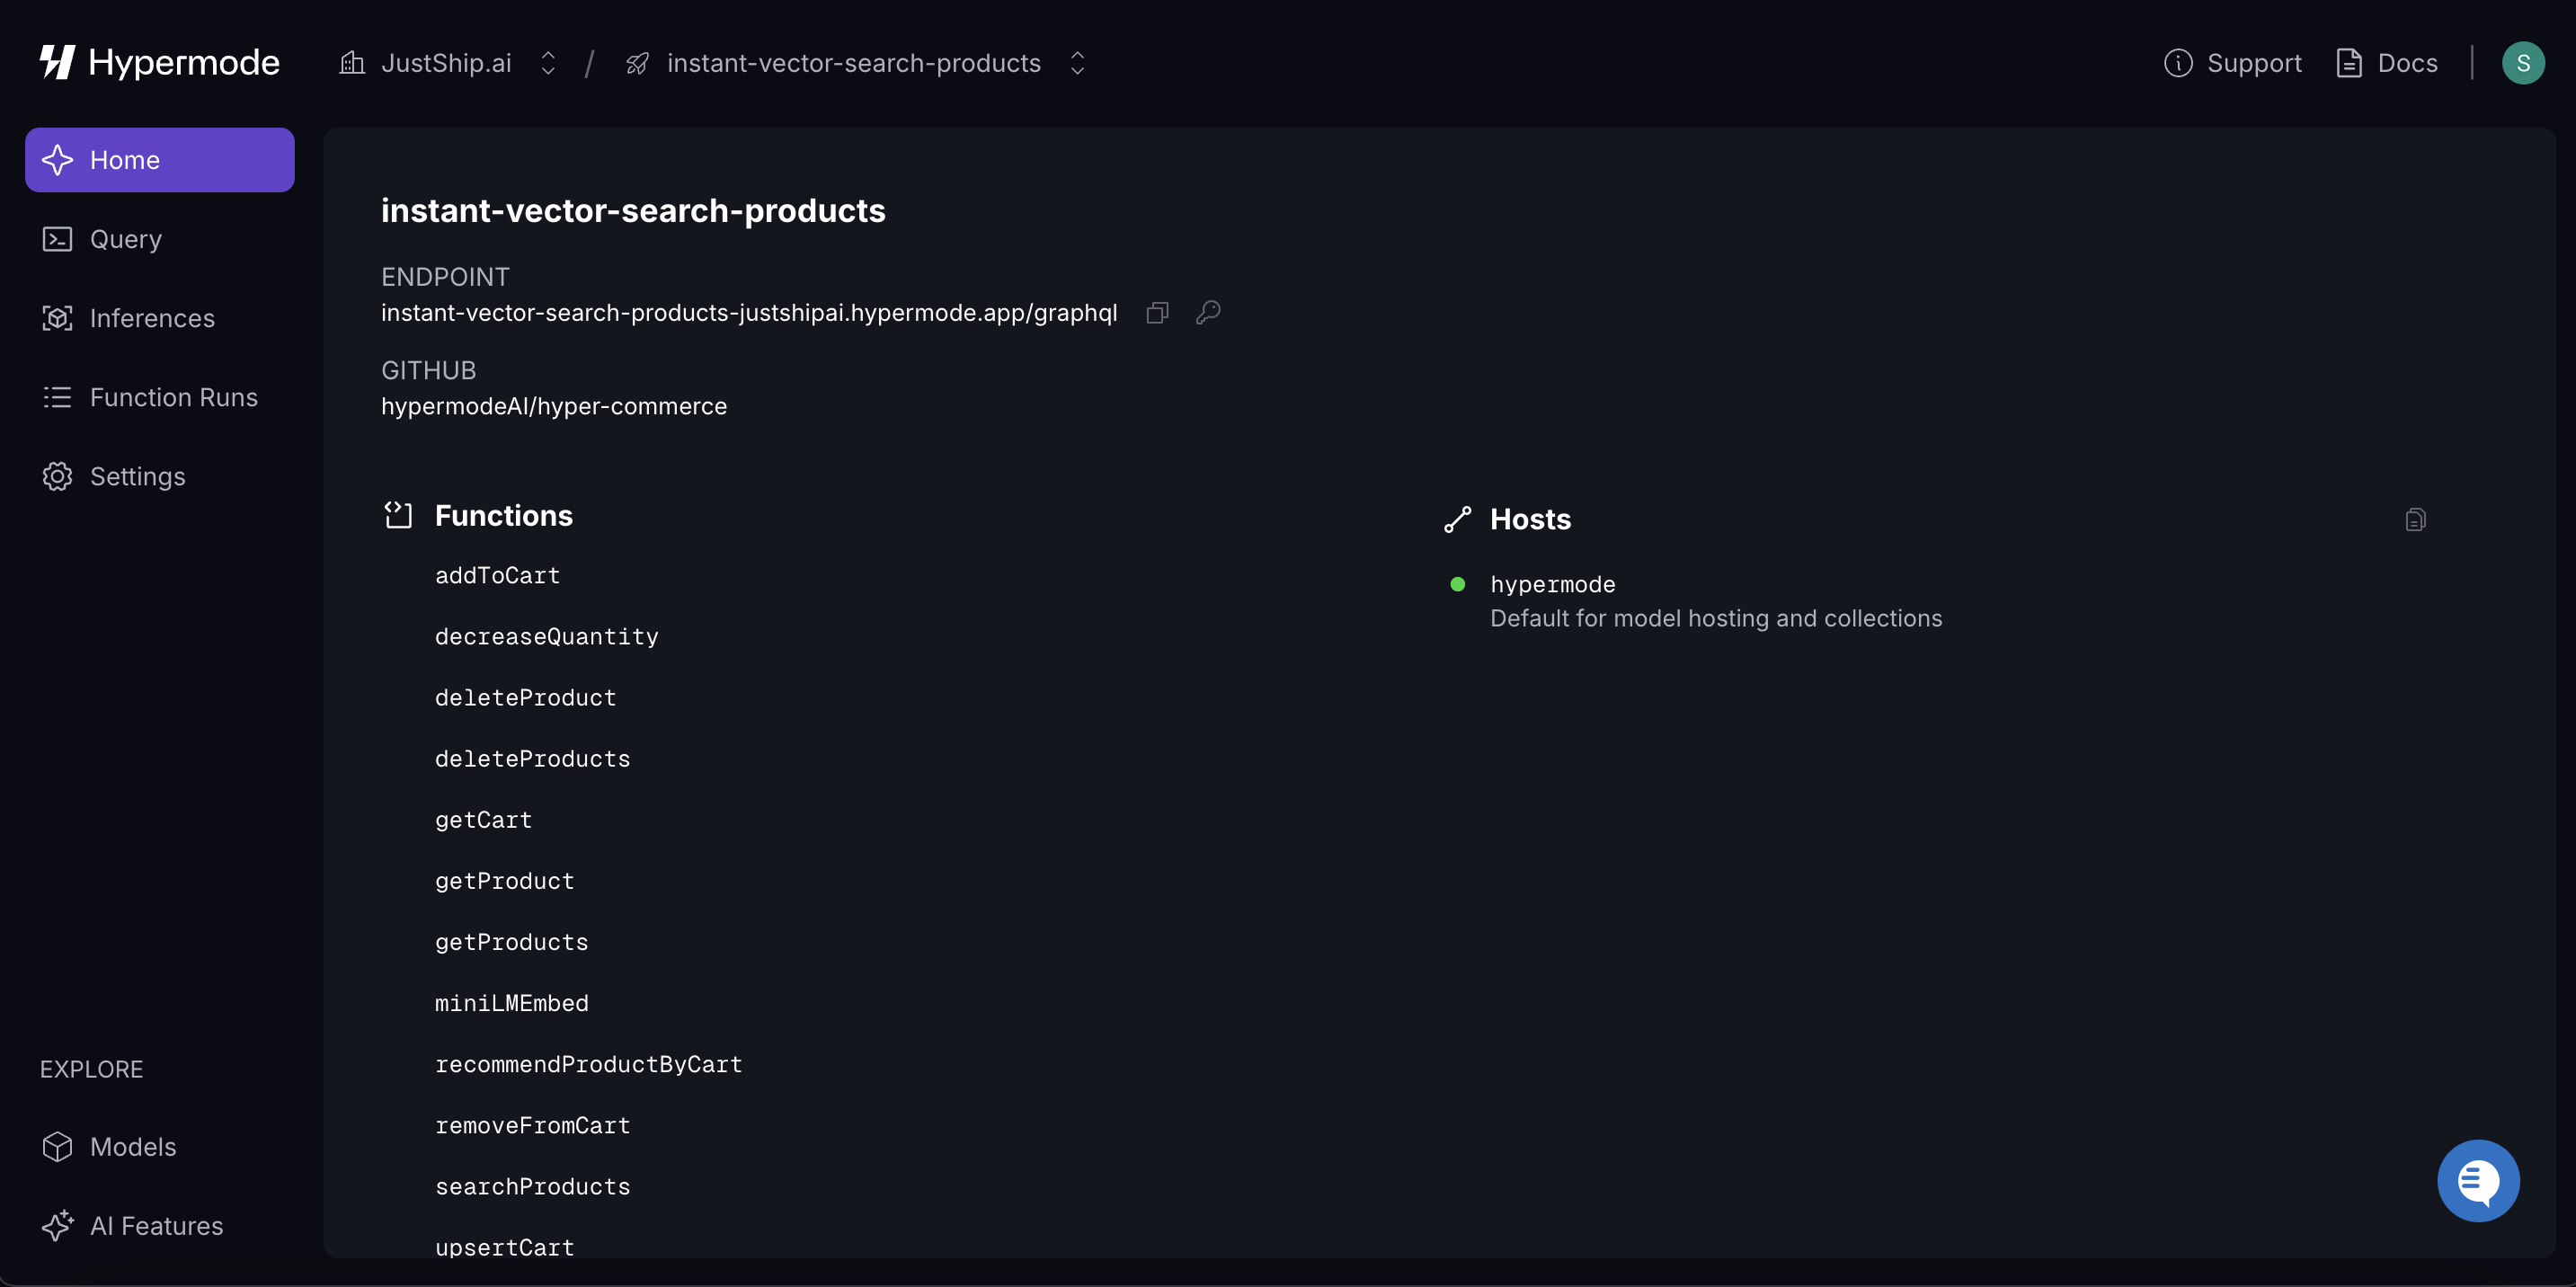
Task: Open the user avatar at top right
Action: tap(2524, 62)
